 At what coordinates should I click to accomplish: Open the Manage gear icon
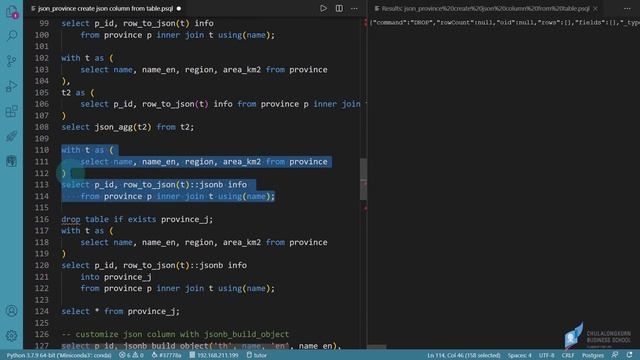pos(11,336)
